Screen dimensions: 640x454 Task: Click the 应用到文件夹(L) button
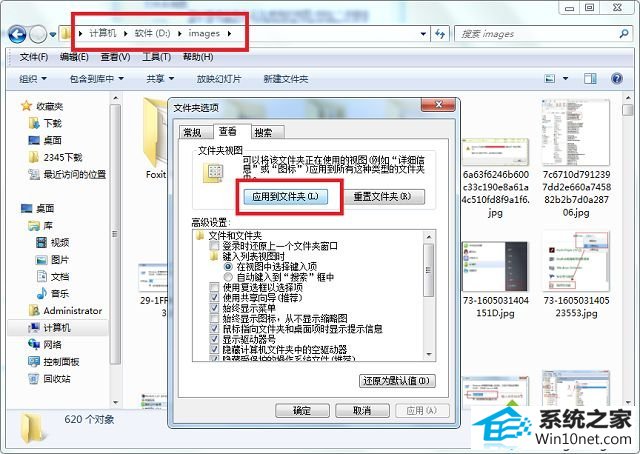285,197
